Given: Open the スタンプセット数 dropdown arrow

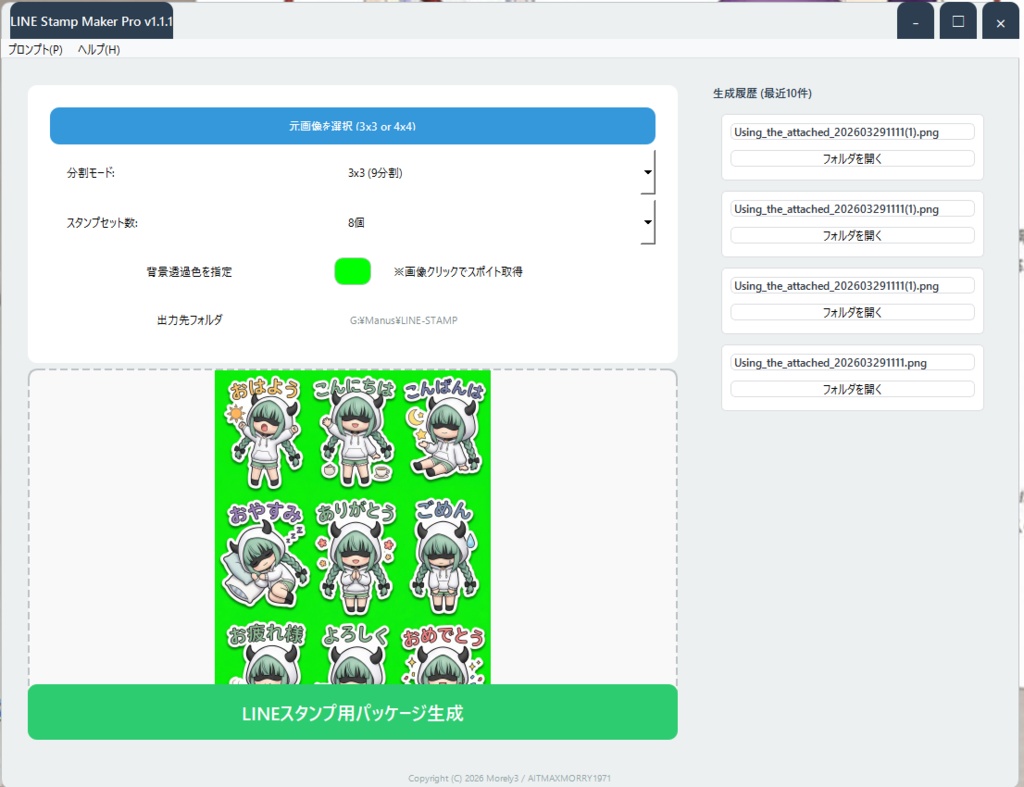Looking at the screenshot, I should [647, 222].
